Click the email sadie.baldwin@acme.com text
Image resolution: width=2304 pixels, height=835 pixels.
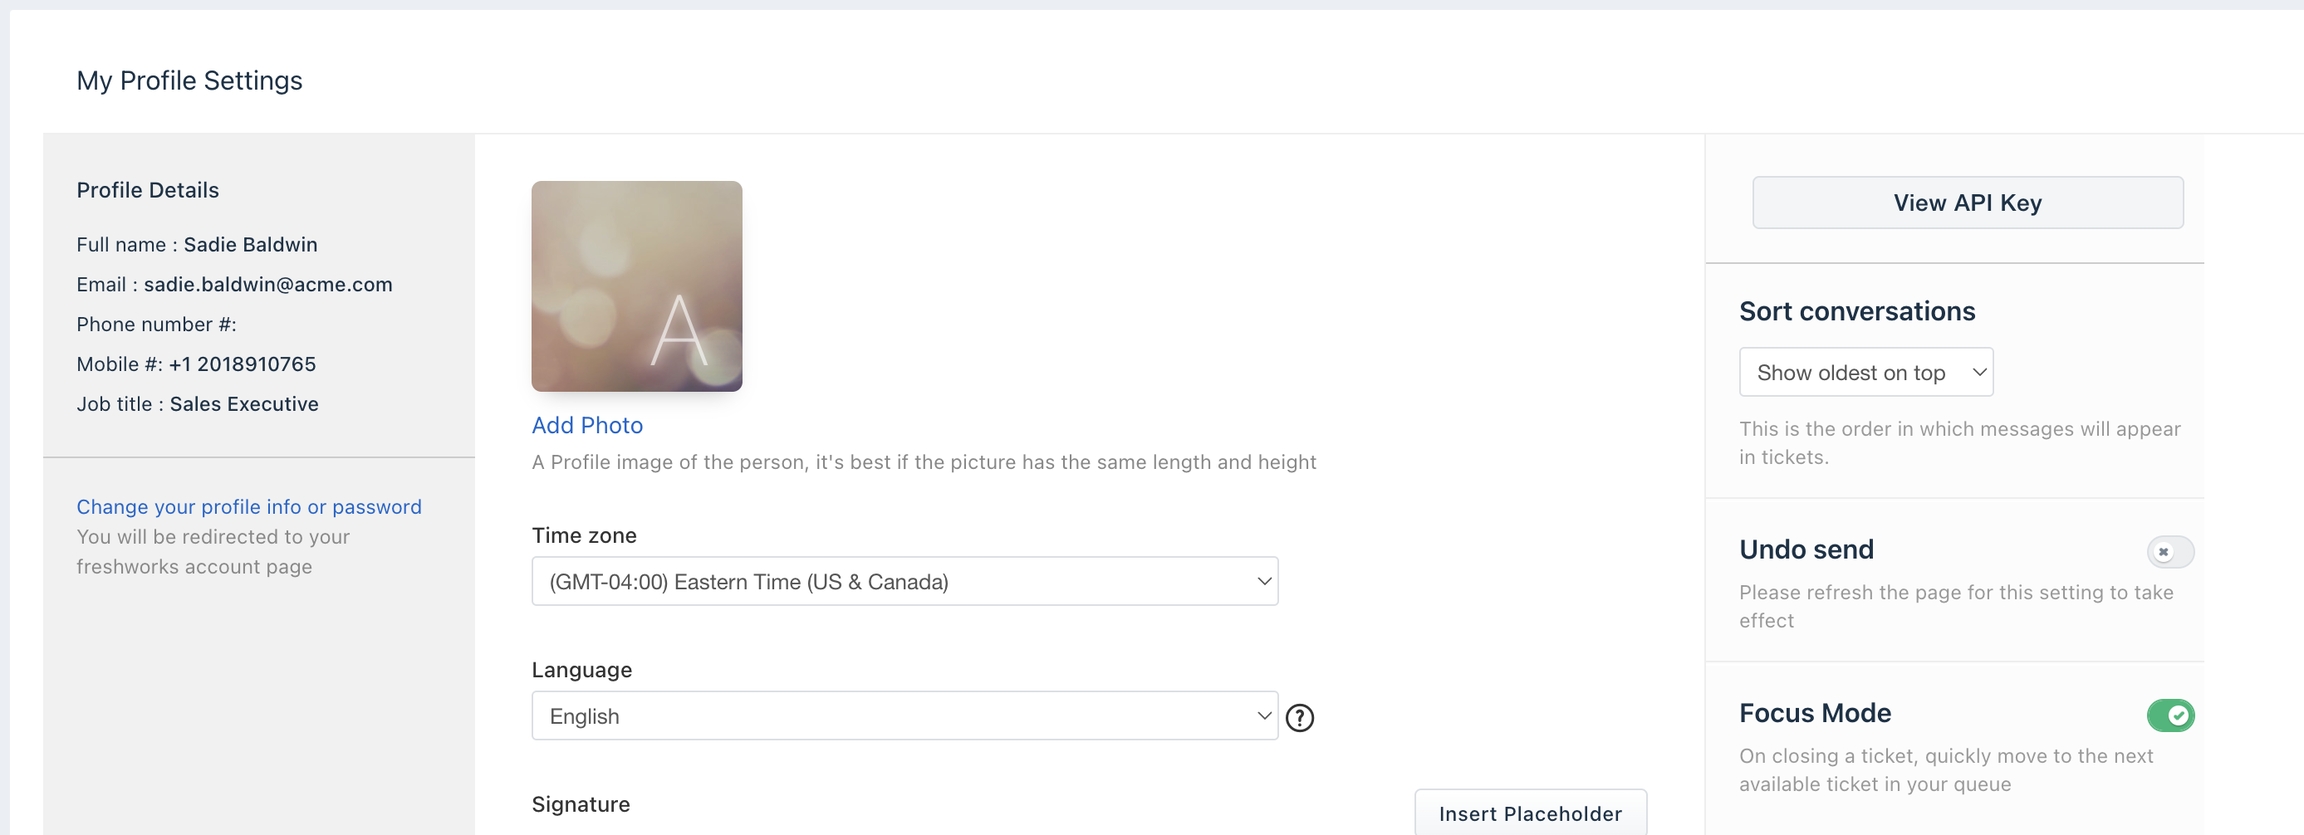click(268, 284)
